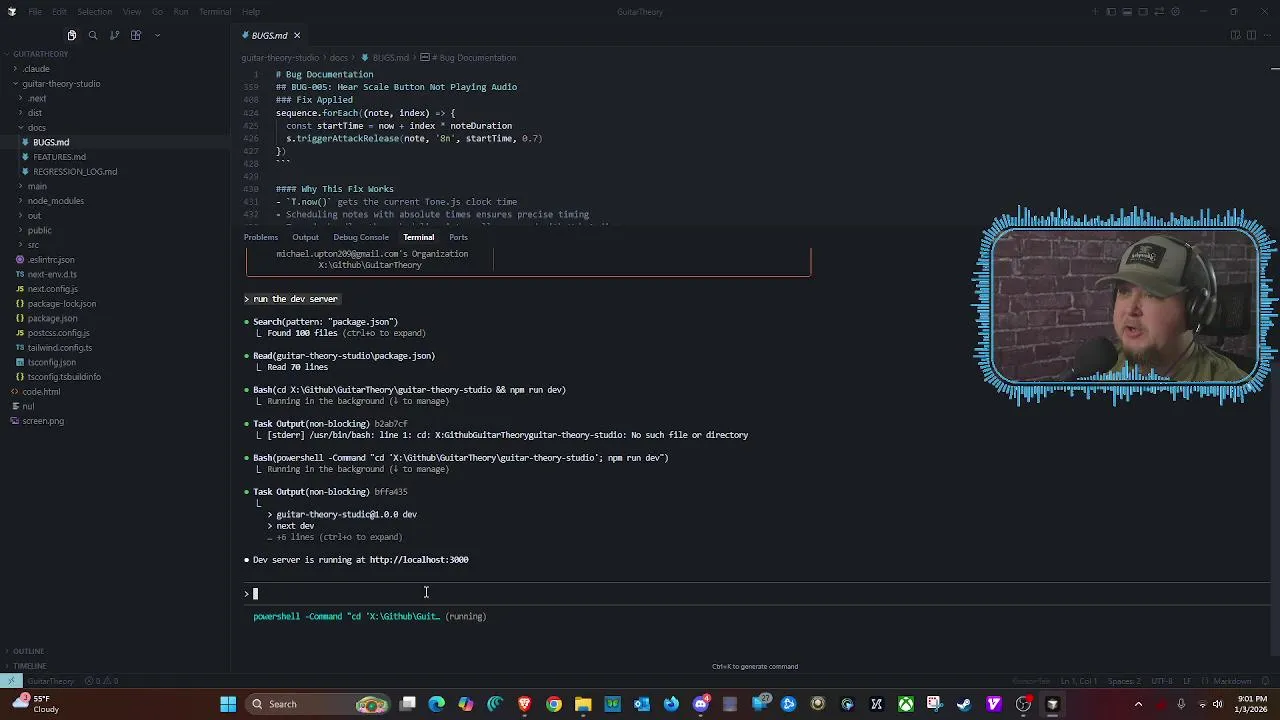Screen dimensions: 1280x720
Task: Click the UTF-8 encoding status item
Action: (x=1161, y=681)
